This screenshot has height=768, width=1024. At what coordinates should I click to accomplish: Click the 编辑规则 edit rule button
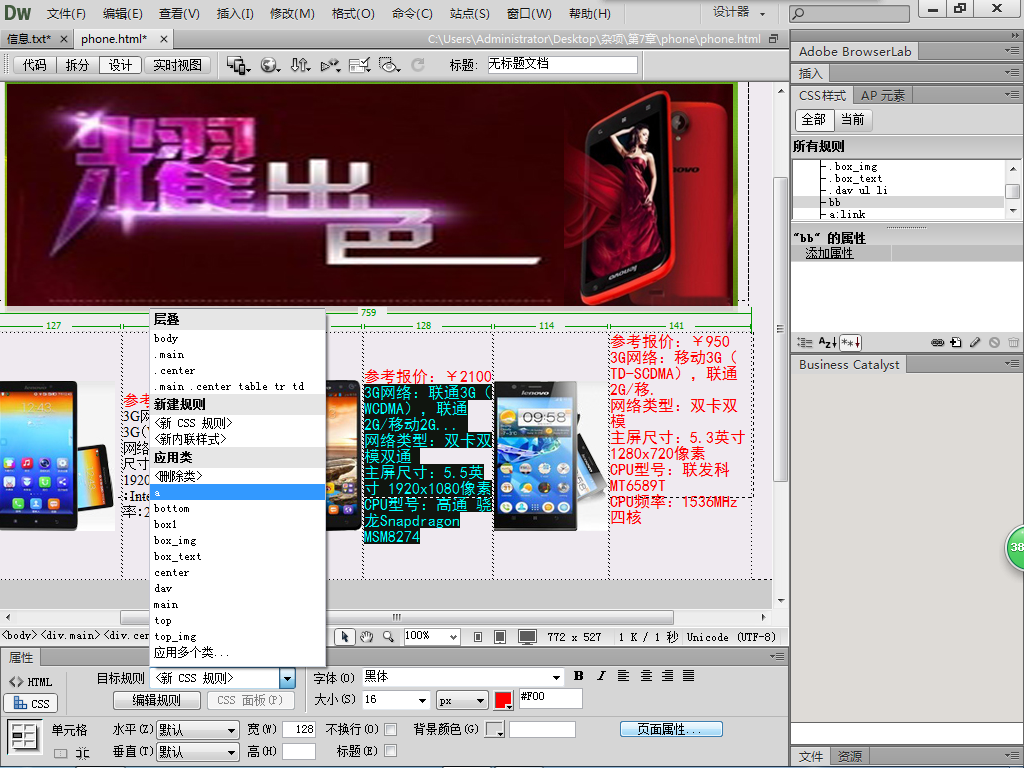pyautogui.click(x=157, y=700)
